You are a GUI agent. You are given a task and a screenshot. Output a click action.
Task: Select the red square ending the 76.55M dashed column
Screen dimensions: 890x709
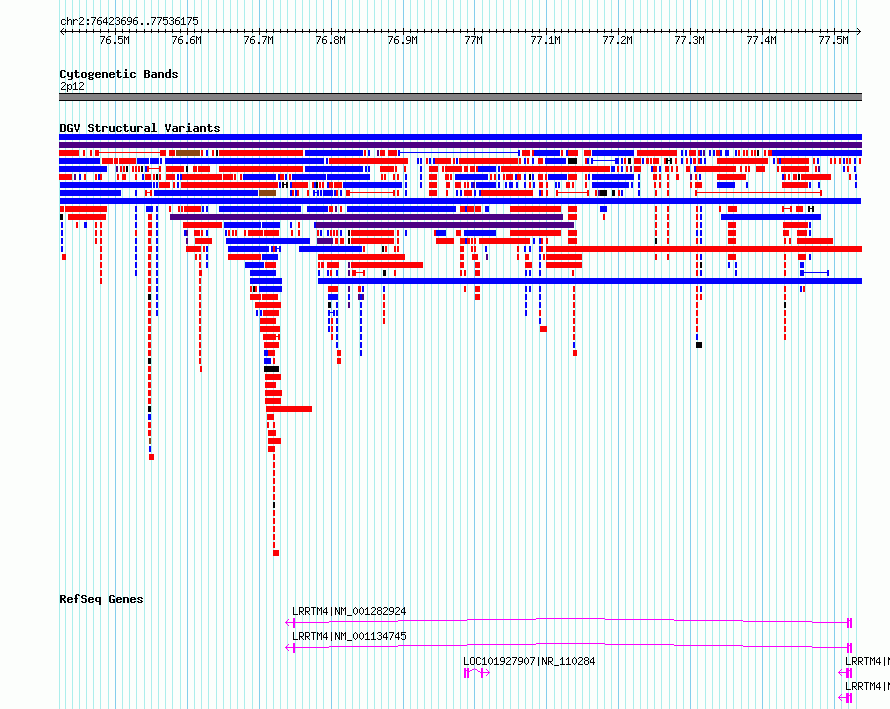(x=152, y=457)
